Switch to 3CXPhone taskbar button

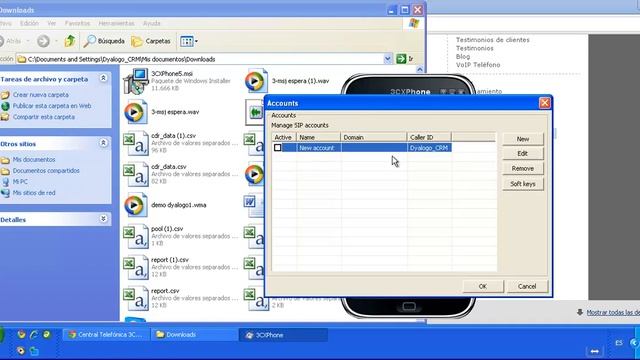coord(283,335)
